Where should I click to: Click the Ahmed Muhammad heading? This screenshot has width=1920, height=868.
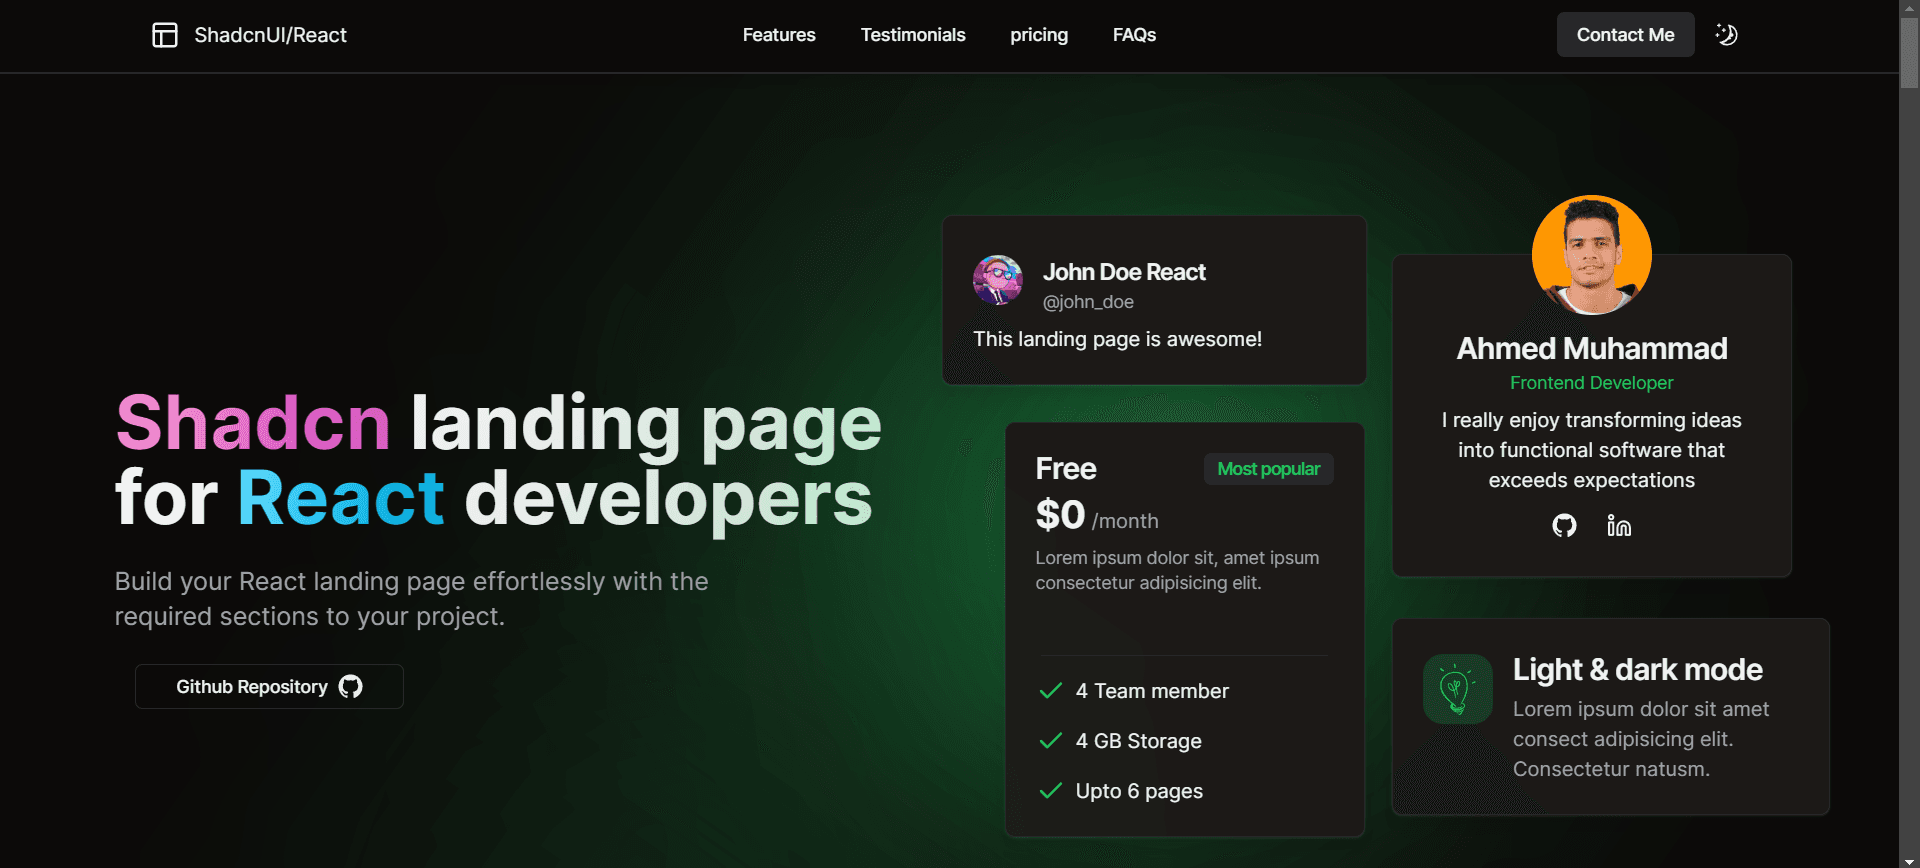tap(1592, 348)
